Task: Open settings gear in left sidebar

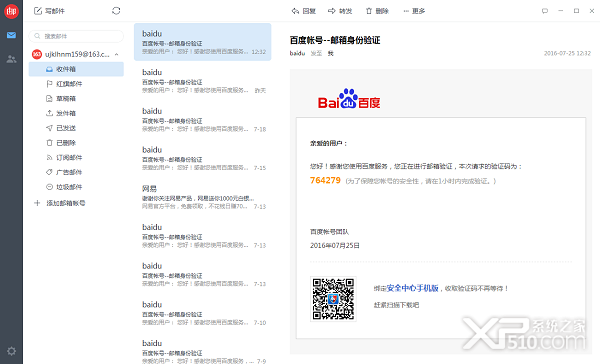Action: (11, 351)
